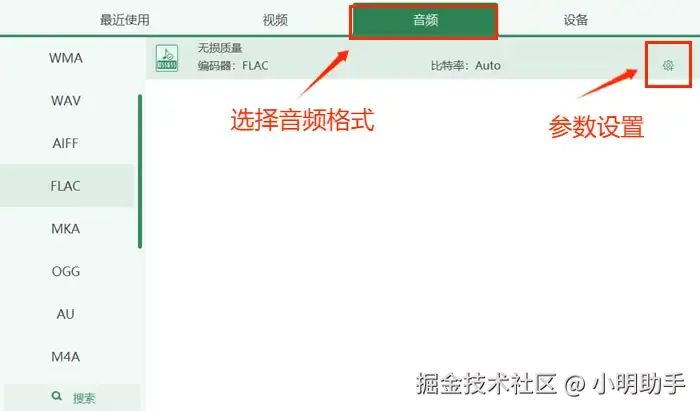Click the 编码器: FLAC text
Screen dimensions: 700x411
[x=233, y=66]
